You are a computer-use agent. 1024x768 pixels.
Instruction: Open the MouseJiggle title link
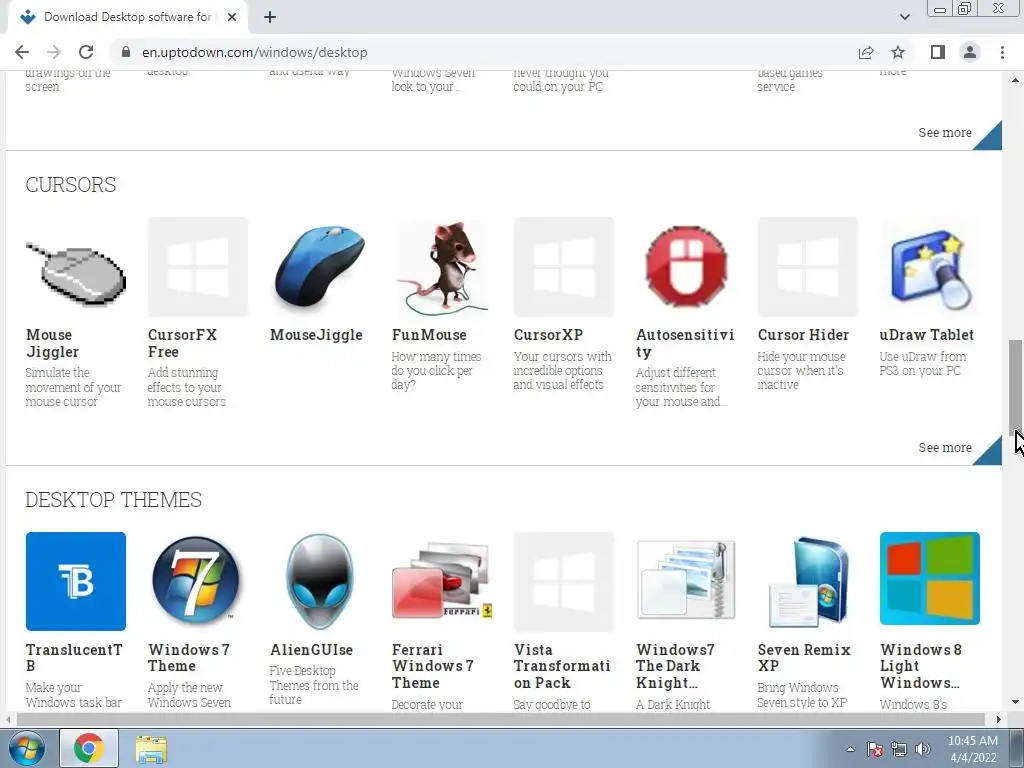(x=316, y=334)
